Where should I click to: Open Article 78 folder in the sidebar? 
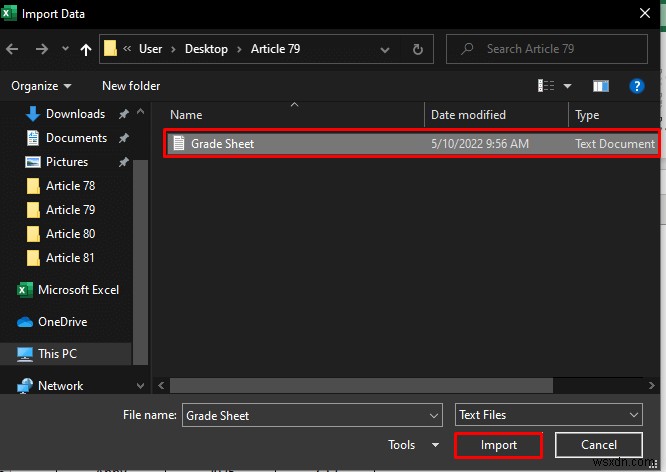(71, 186)
